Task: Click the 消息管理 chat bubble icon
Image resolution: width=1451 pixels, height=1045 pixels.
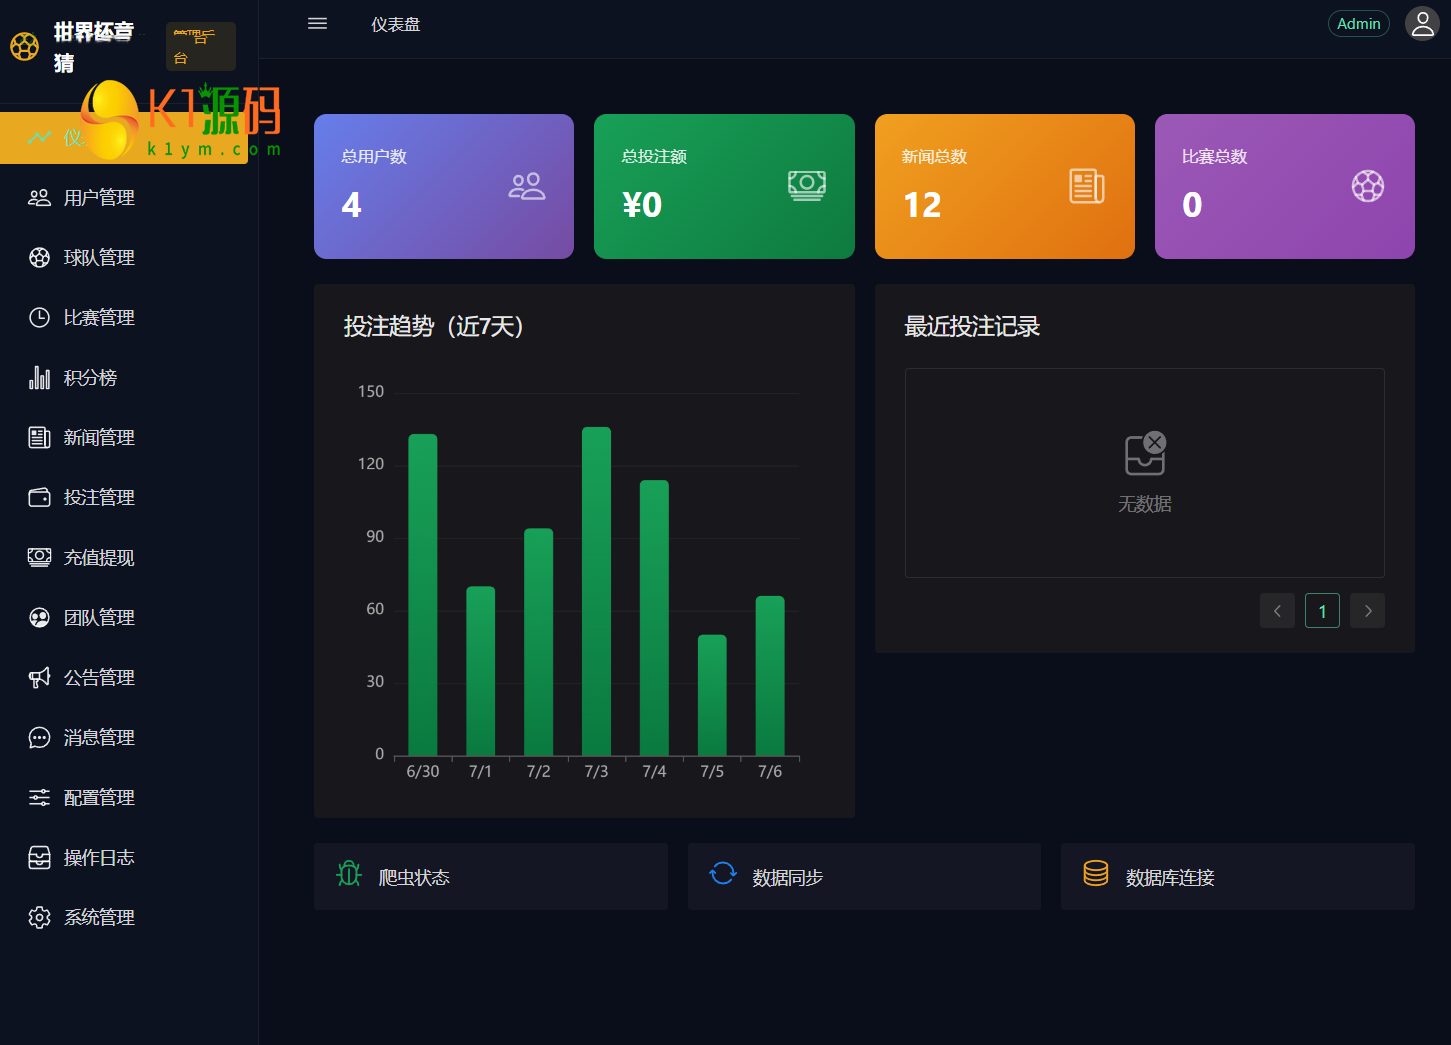Action: [x=39, y=738]
